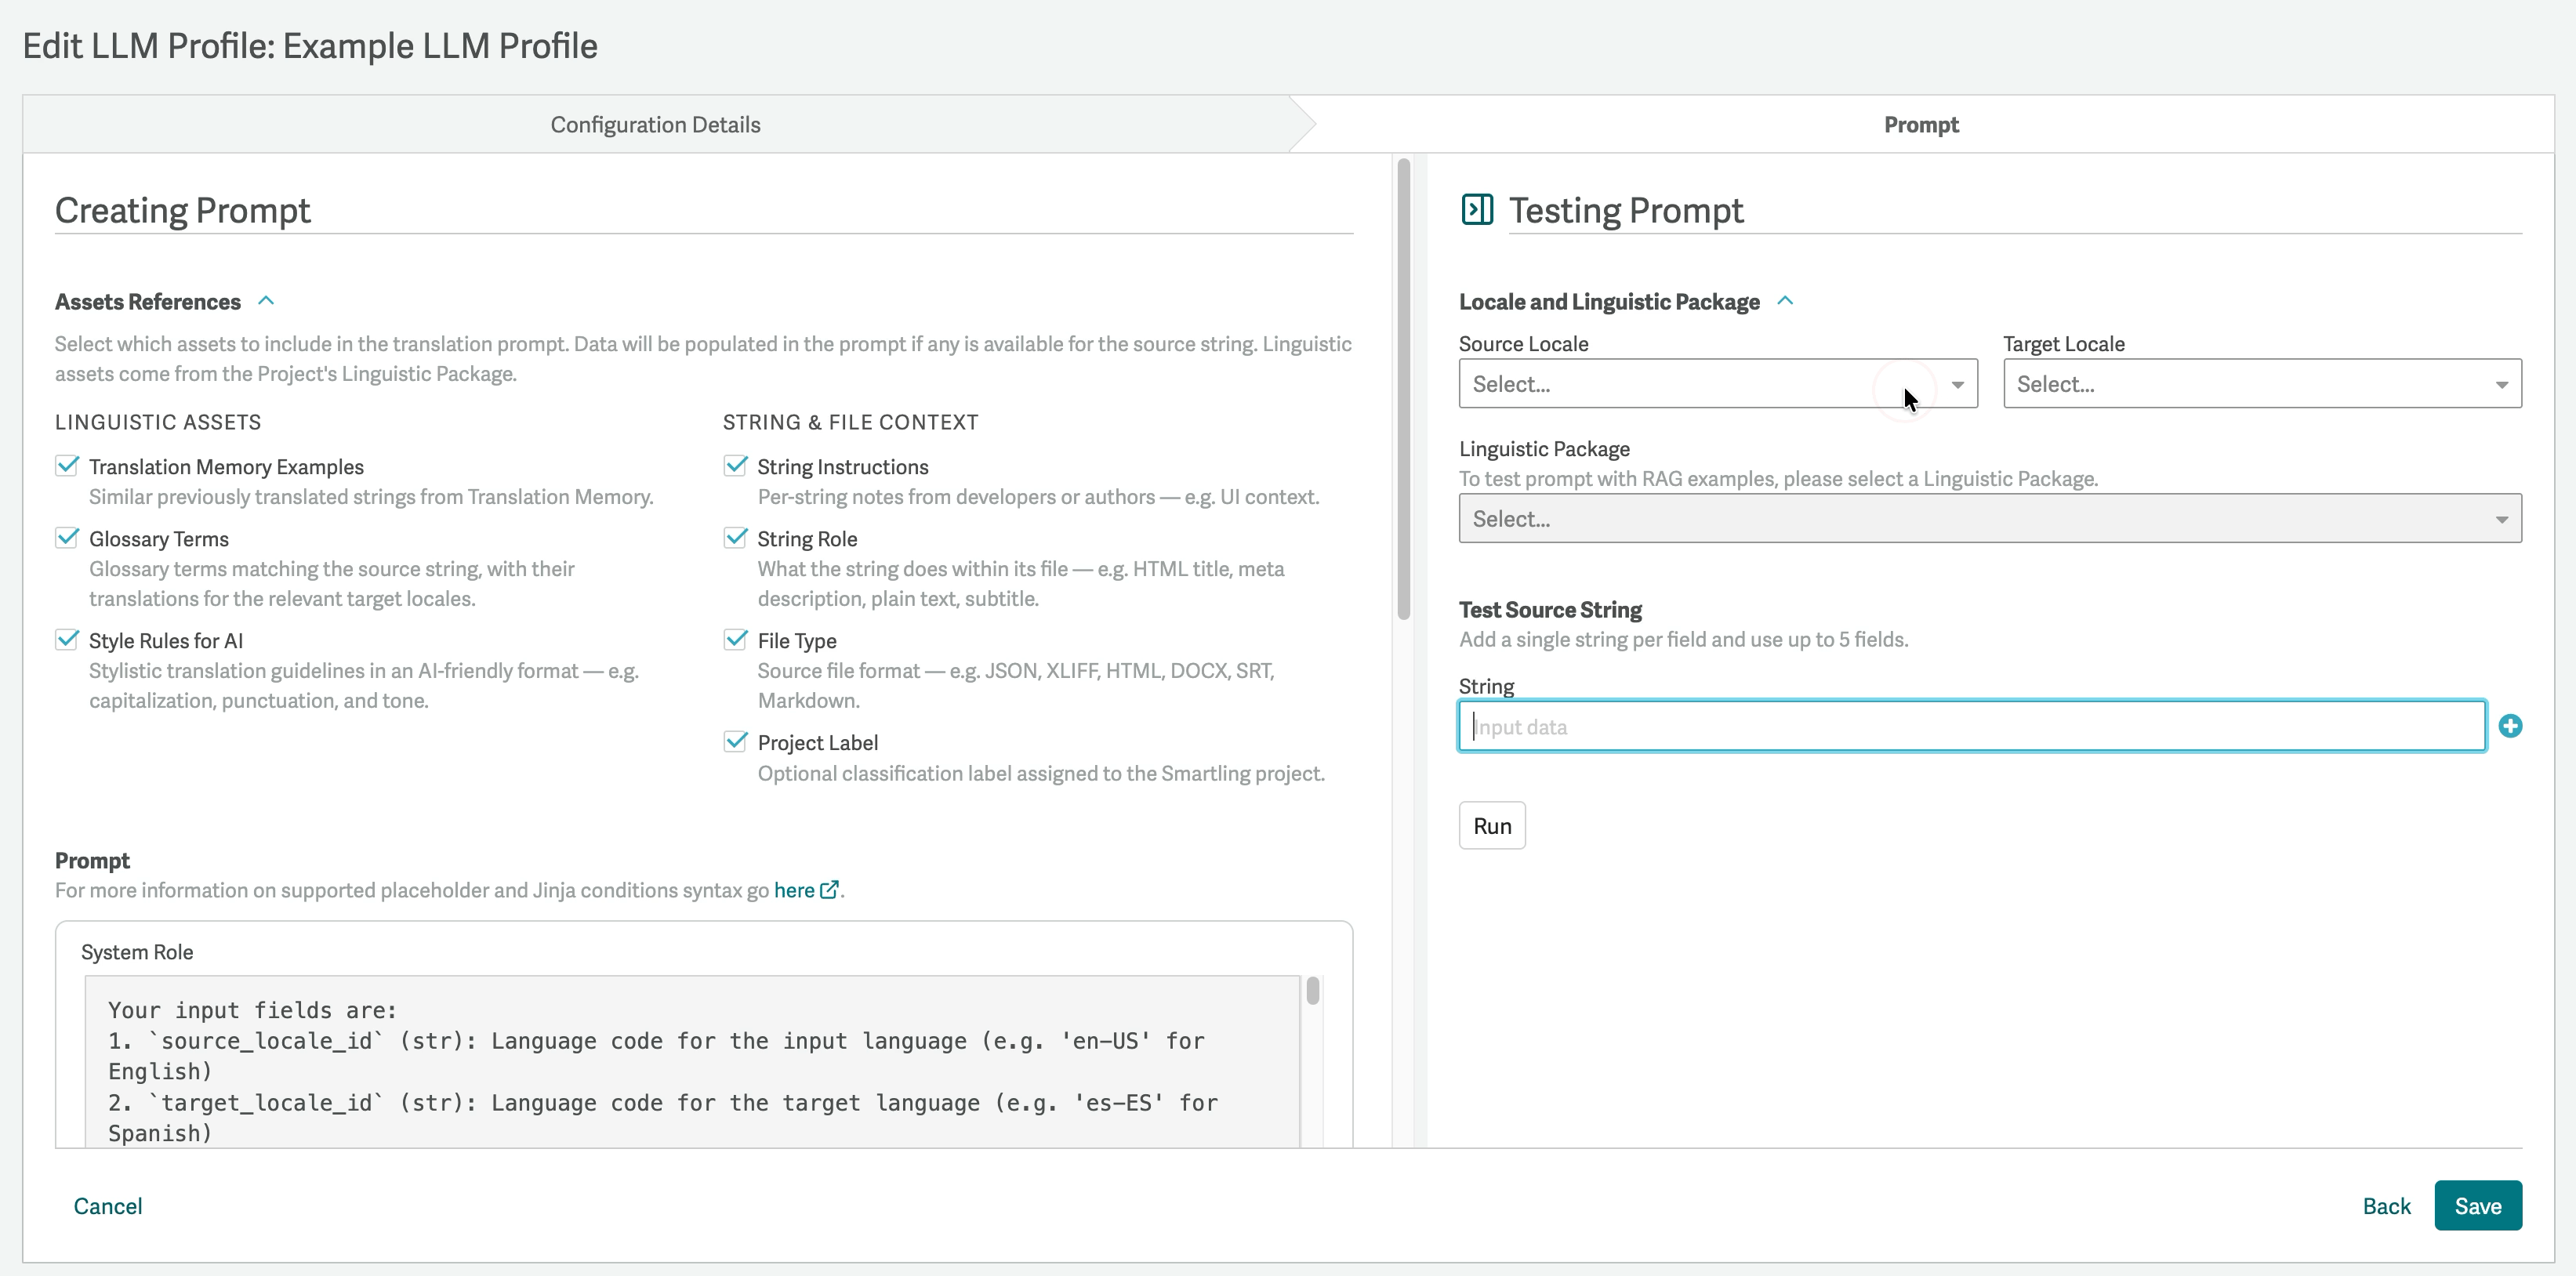Open the Source Locale dropdown
Screen dimensions: 2576x1276
1718,384
